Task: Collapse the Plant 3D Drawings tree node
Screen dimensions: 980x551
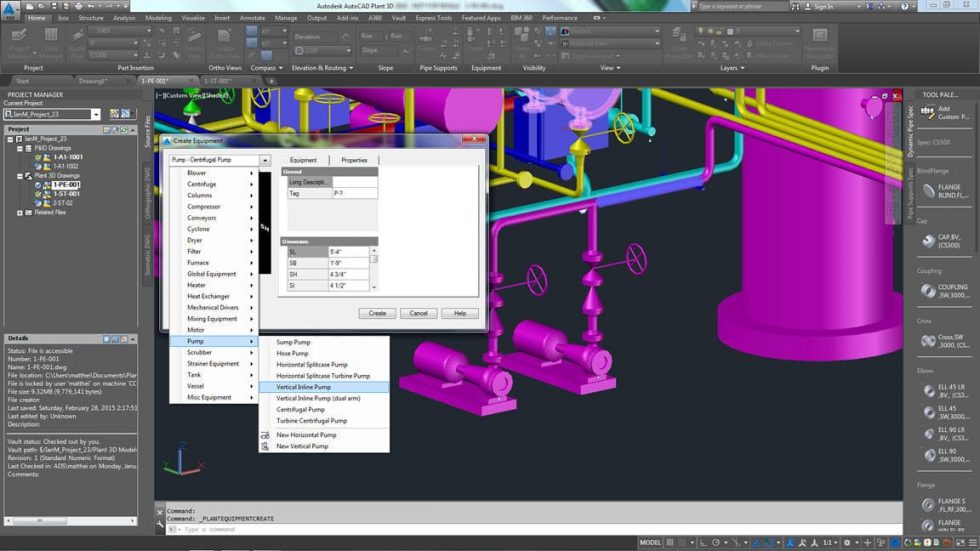Action: point(19,176)
